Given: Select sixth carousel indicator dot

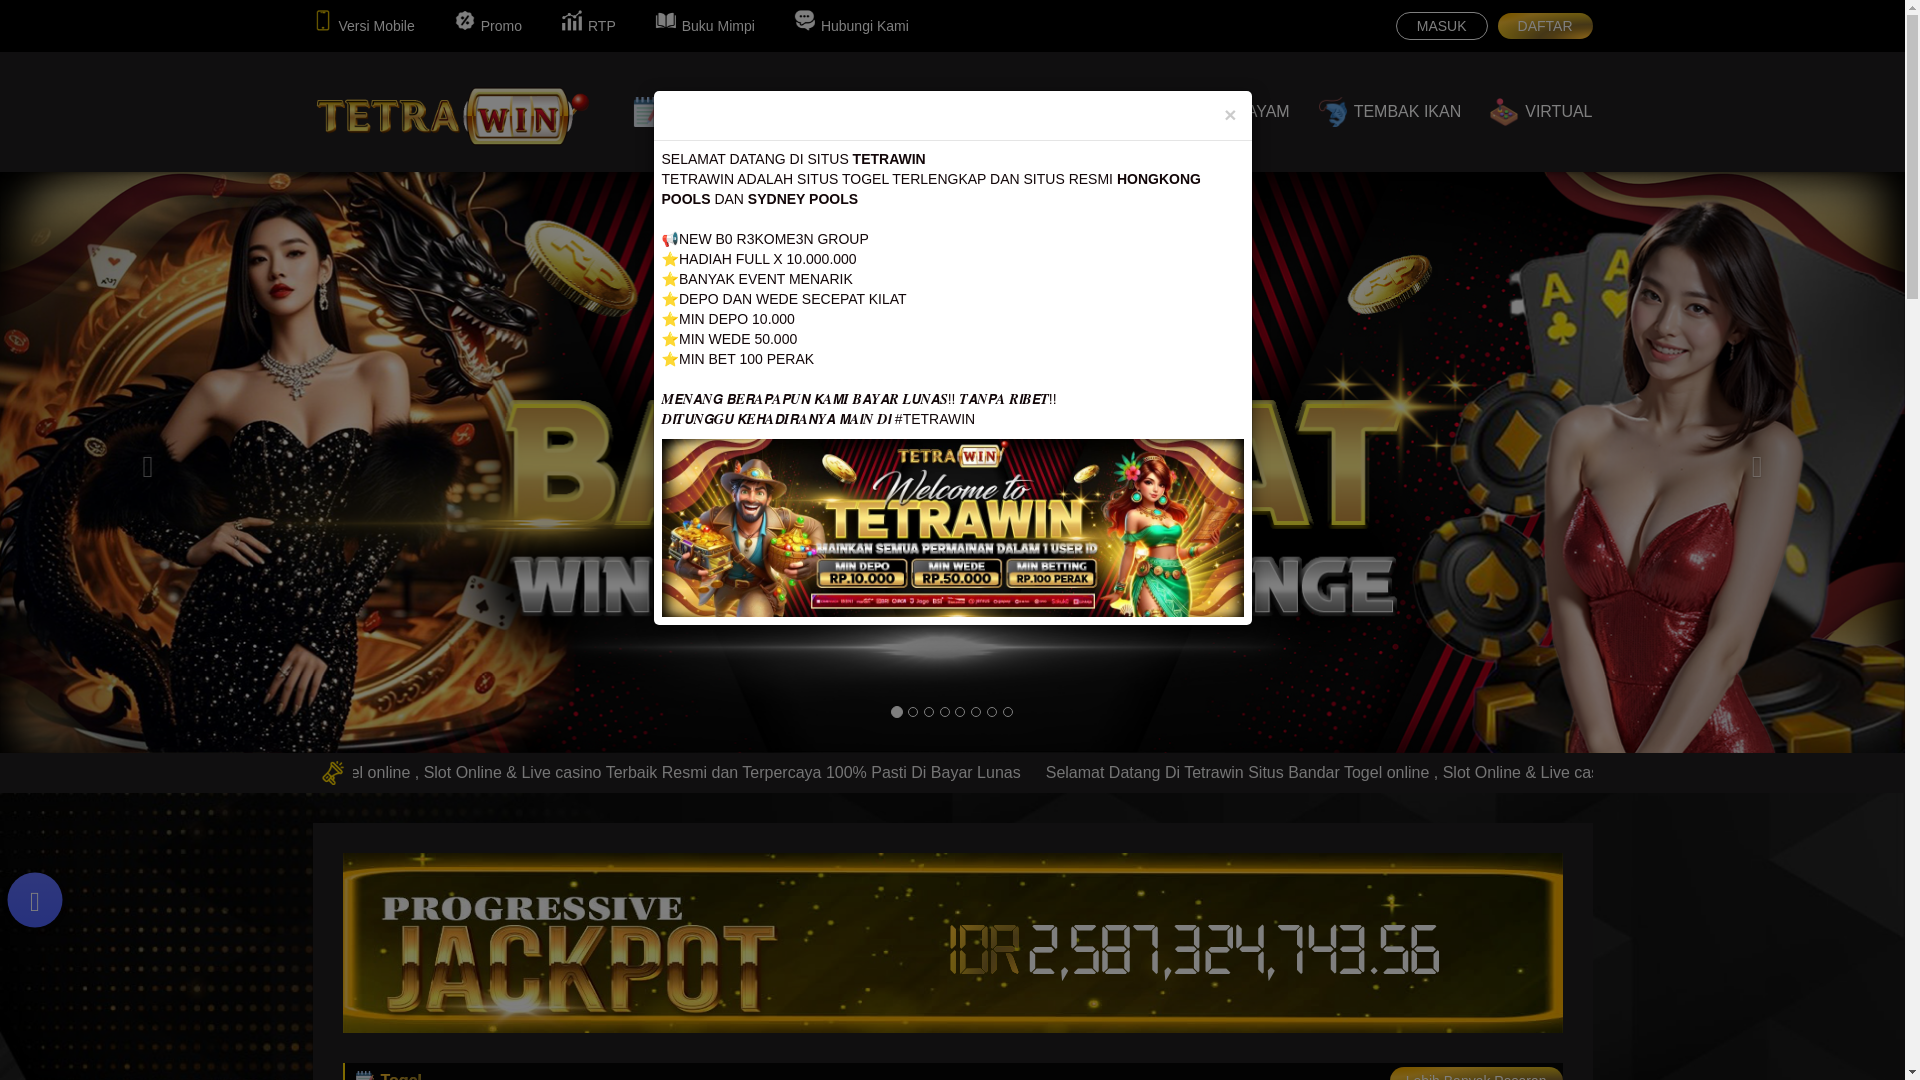Looking at the screenshot, I should point(976,712).
